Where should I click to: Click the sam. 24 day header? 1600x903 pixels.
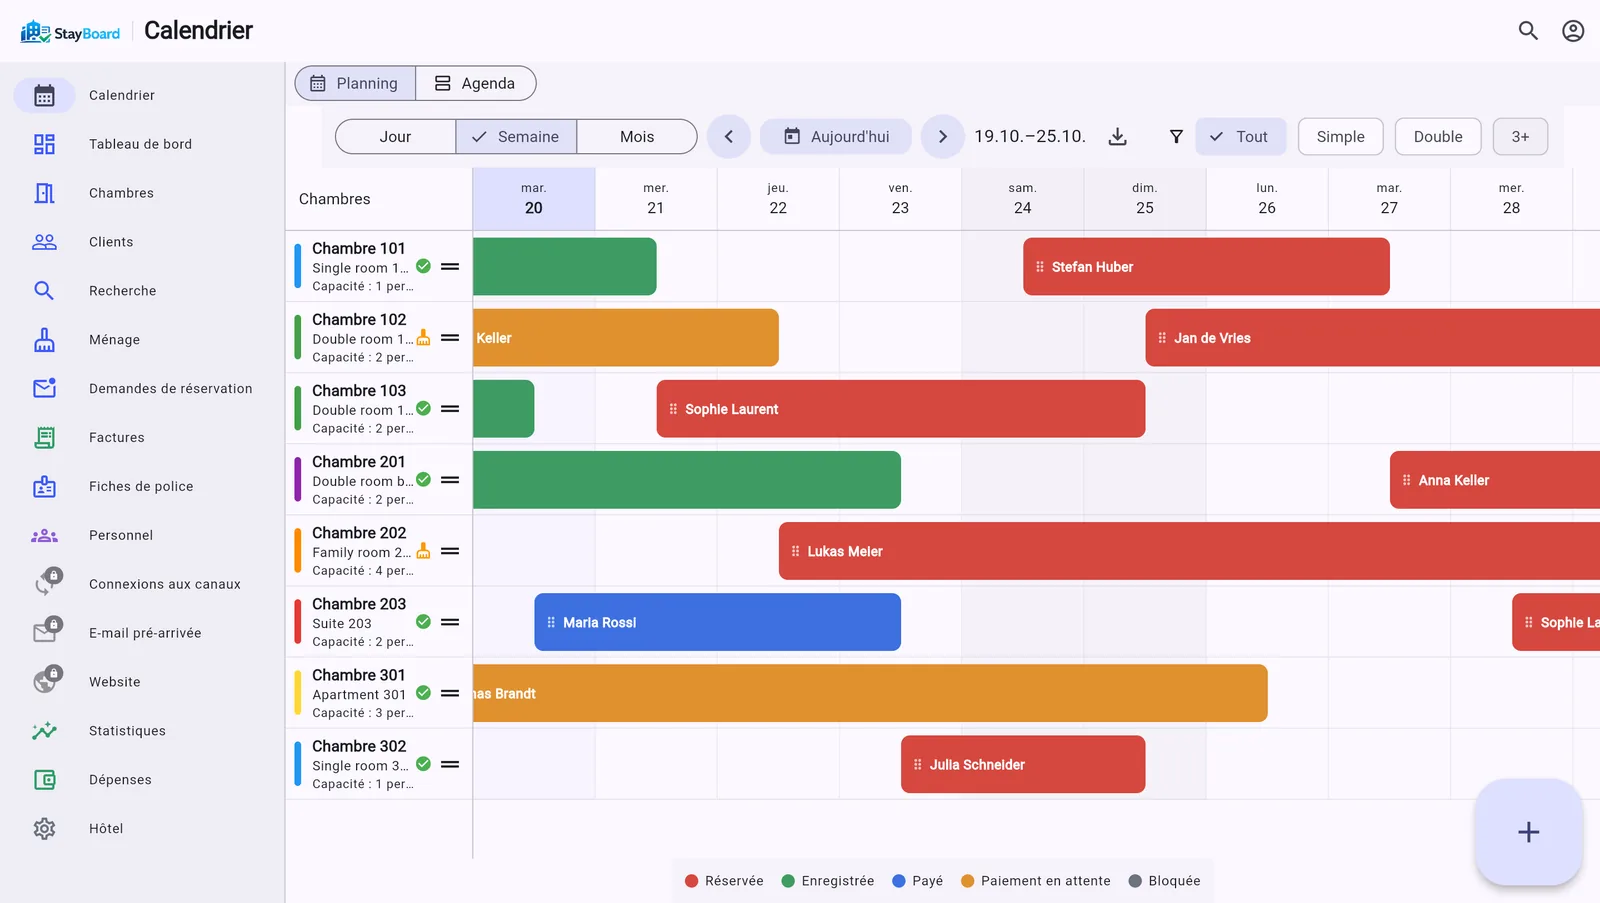pyautogui.click(x=1022, y=199)
